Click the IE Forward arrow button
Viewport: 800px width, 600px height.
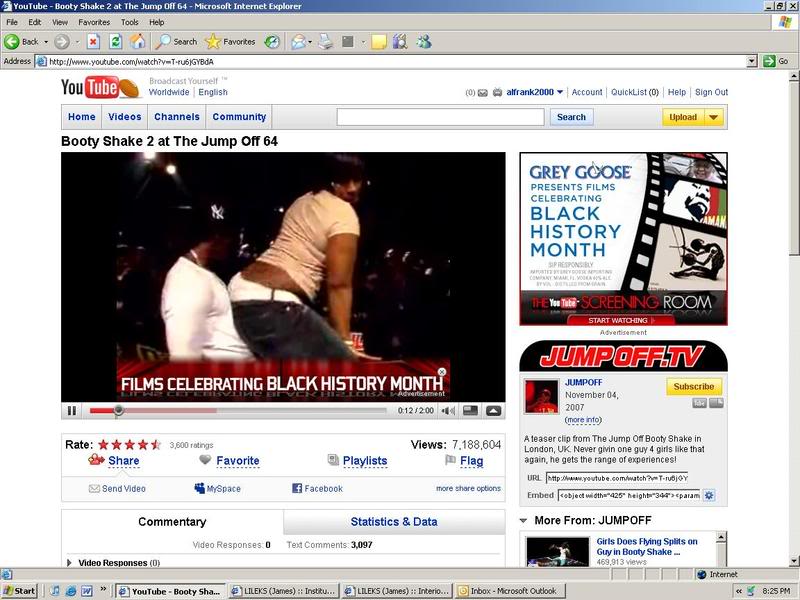62,42
